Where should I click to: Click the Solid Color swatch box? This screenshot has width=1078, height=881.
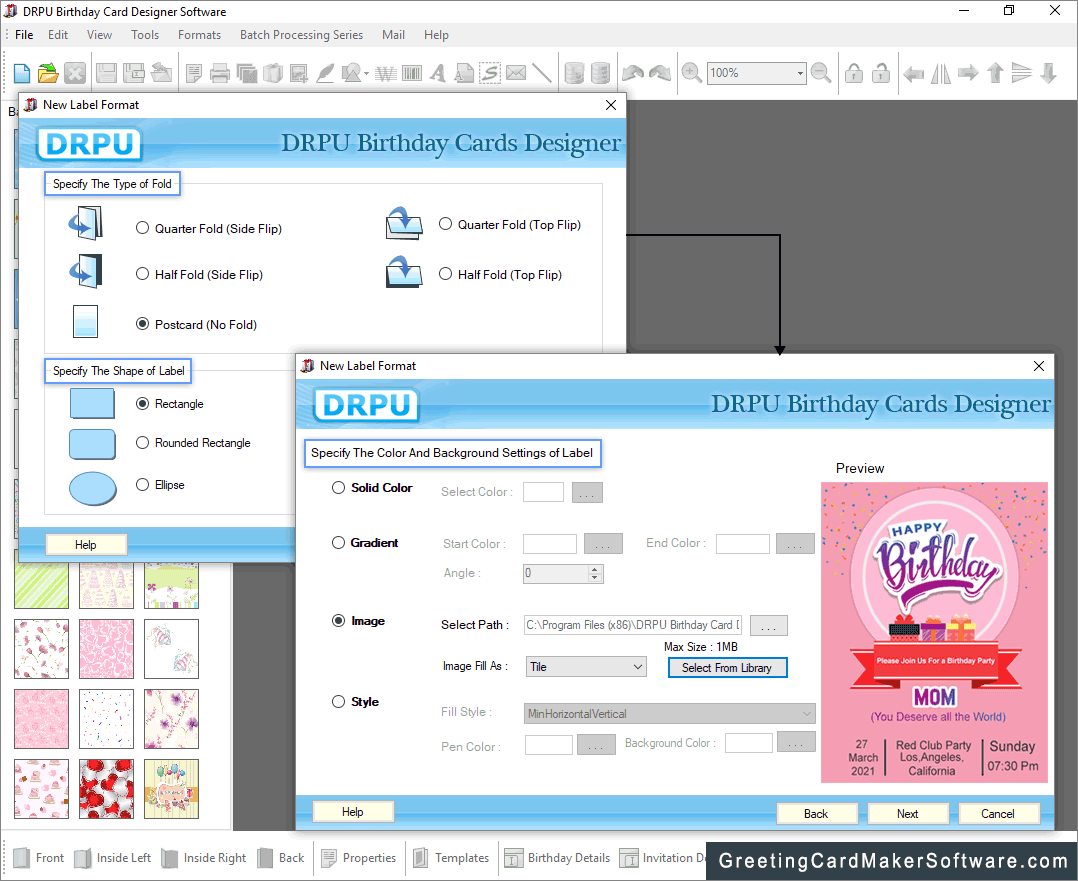[x=543, y=492]
